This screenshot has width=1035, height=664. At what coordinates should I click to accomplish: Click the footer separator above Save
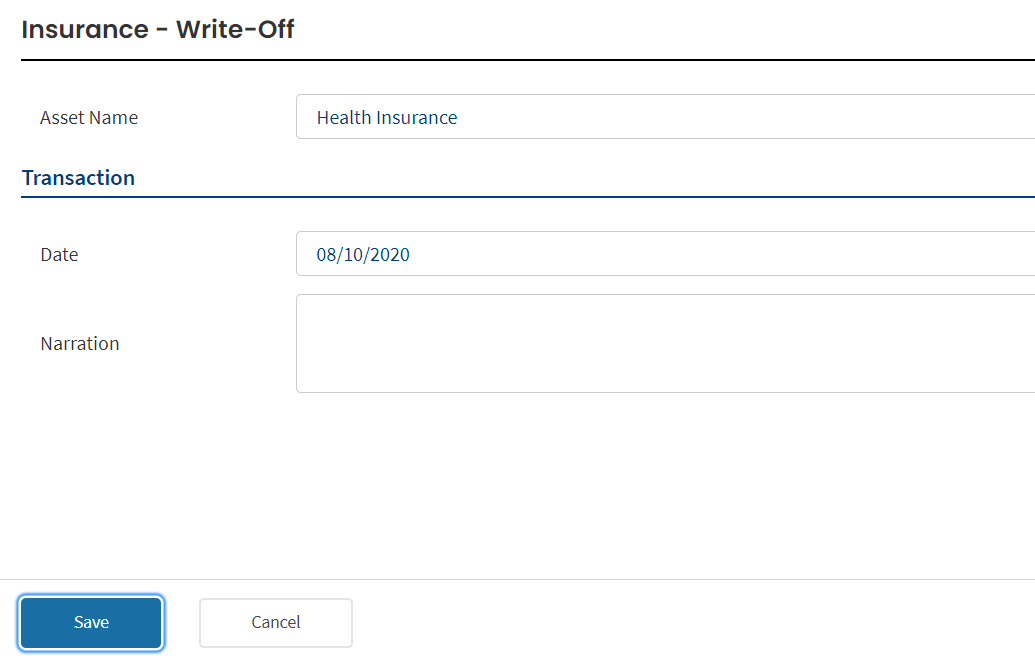point(518,580)
